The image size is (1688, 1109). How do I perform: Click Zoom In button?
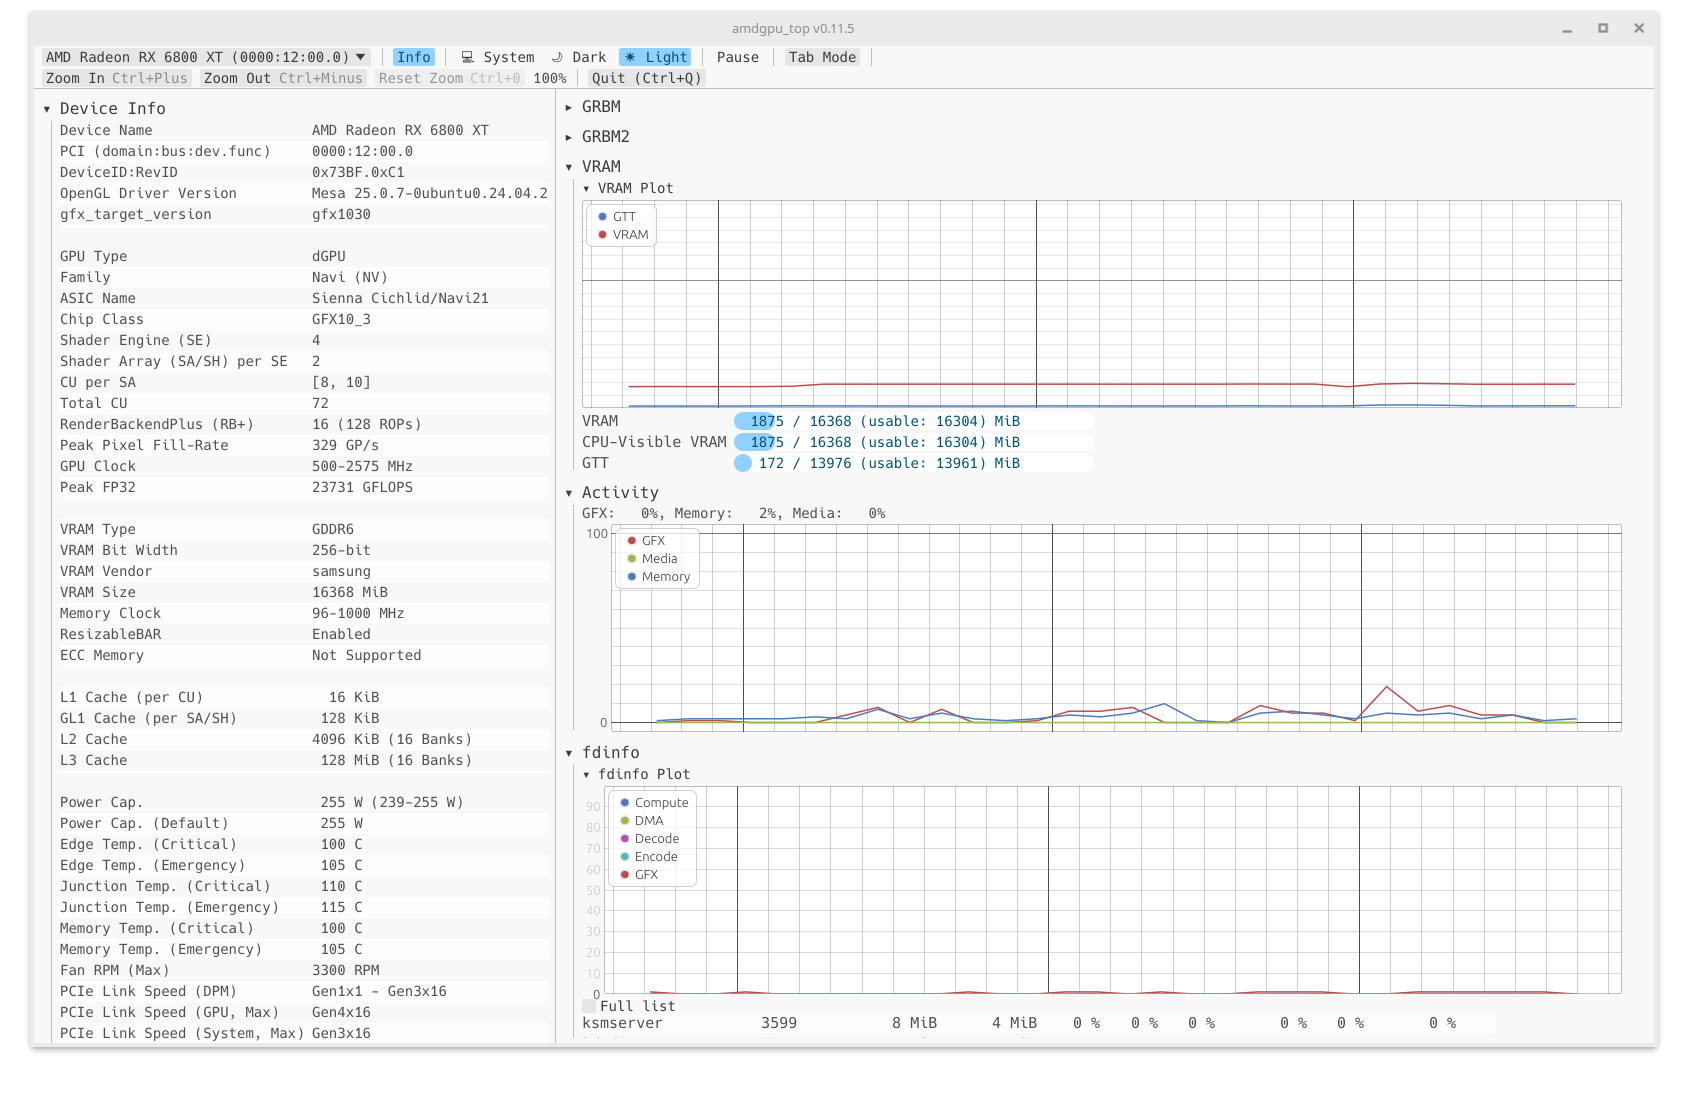point(116,78)
